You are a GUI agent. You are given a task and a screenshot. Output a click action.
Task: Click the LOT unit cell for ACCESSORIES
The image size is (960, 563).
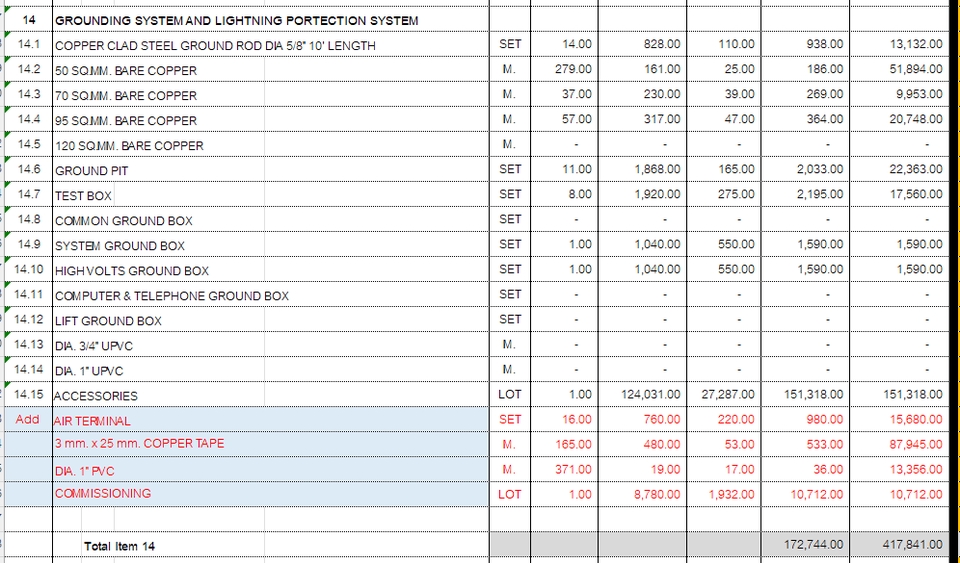tap(510, 395)
